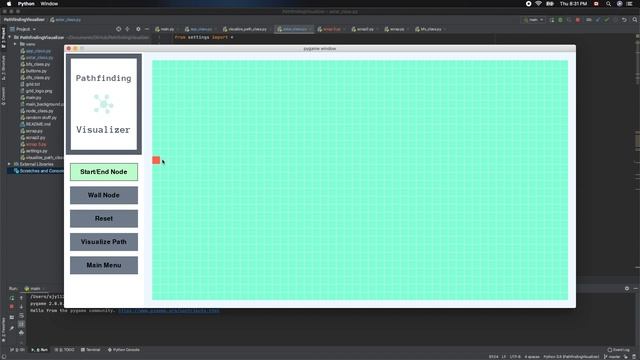Click the locate file target icon in Project panel
Image resolution: width=640 pixels, height=360 pixels.
(118, 29)
